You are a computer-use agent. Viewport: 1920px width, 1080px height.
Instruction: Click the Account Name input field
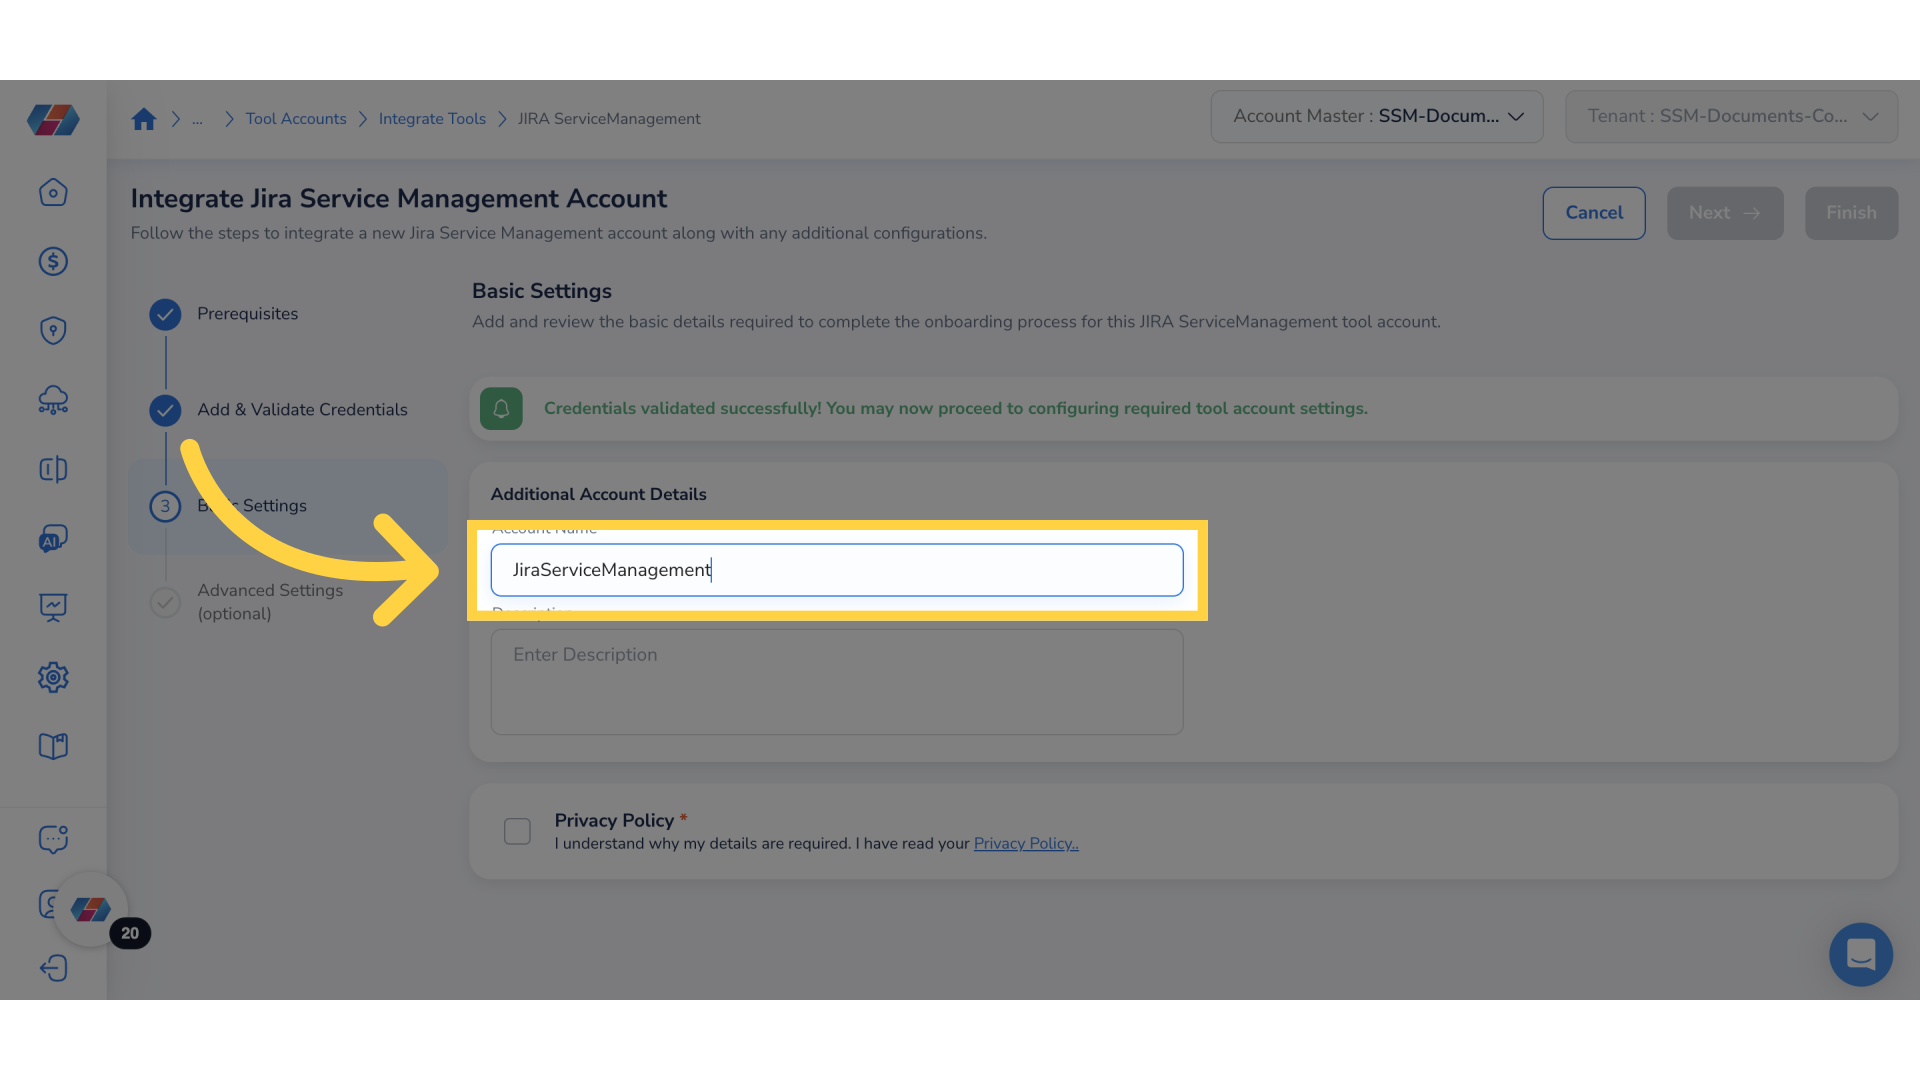[x=837, y=570]
